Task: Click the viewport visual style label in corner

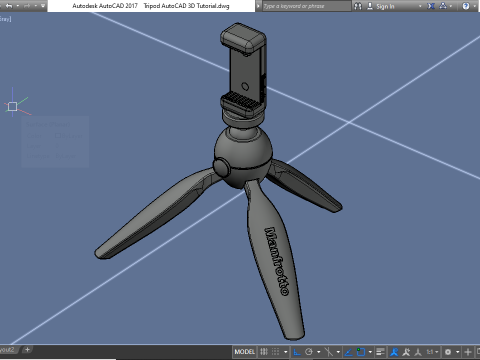Action: pos(5,19)
